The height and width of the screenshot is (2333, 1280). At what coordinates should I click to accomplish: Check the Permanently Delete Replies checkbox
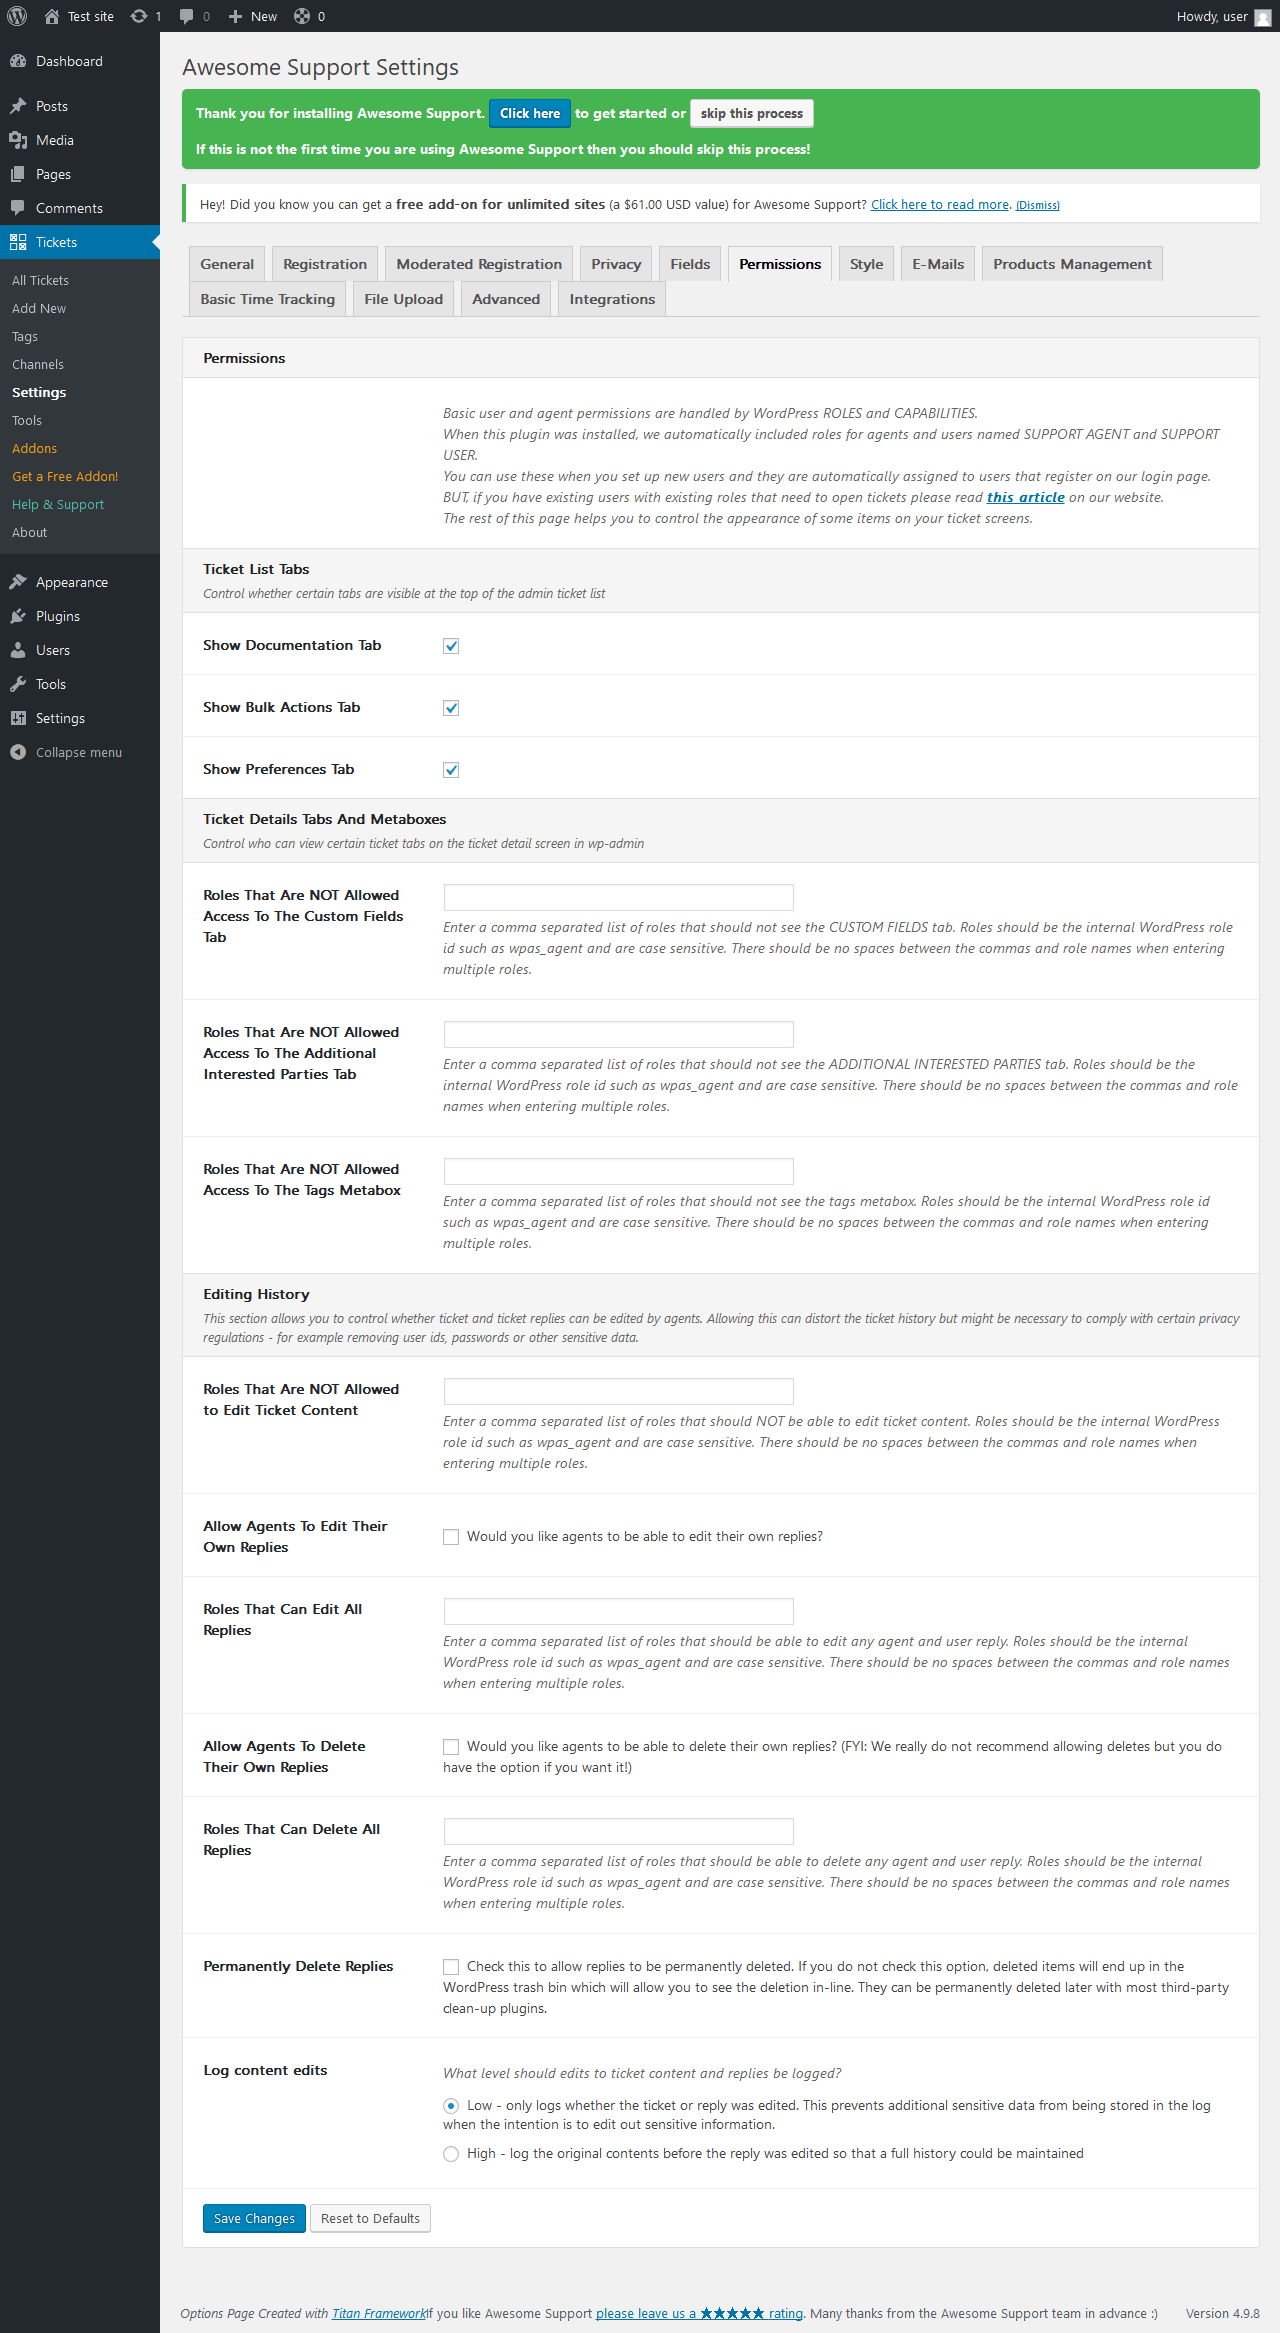(x=451, y=1967)
